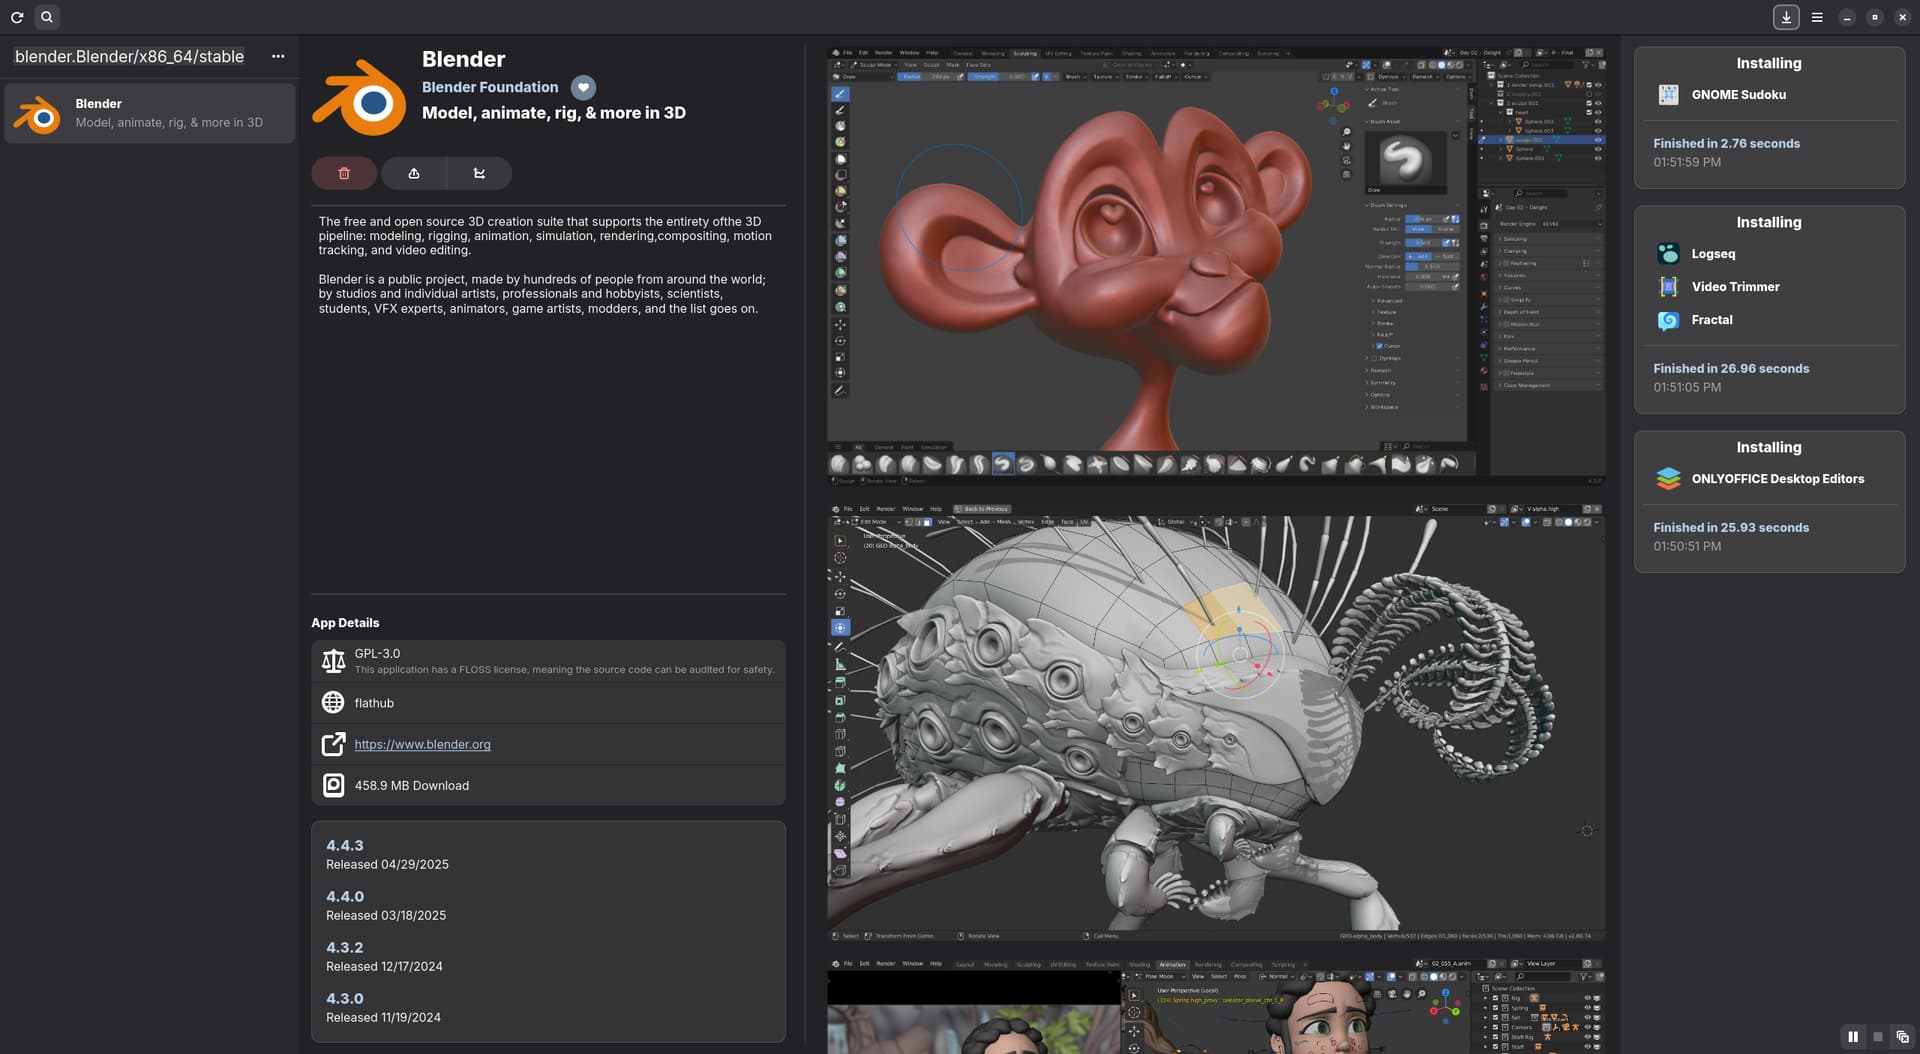
Task: Click the refresh icon in the header bar
Action: click(17, 17)
